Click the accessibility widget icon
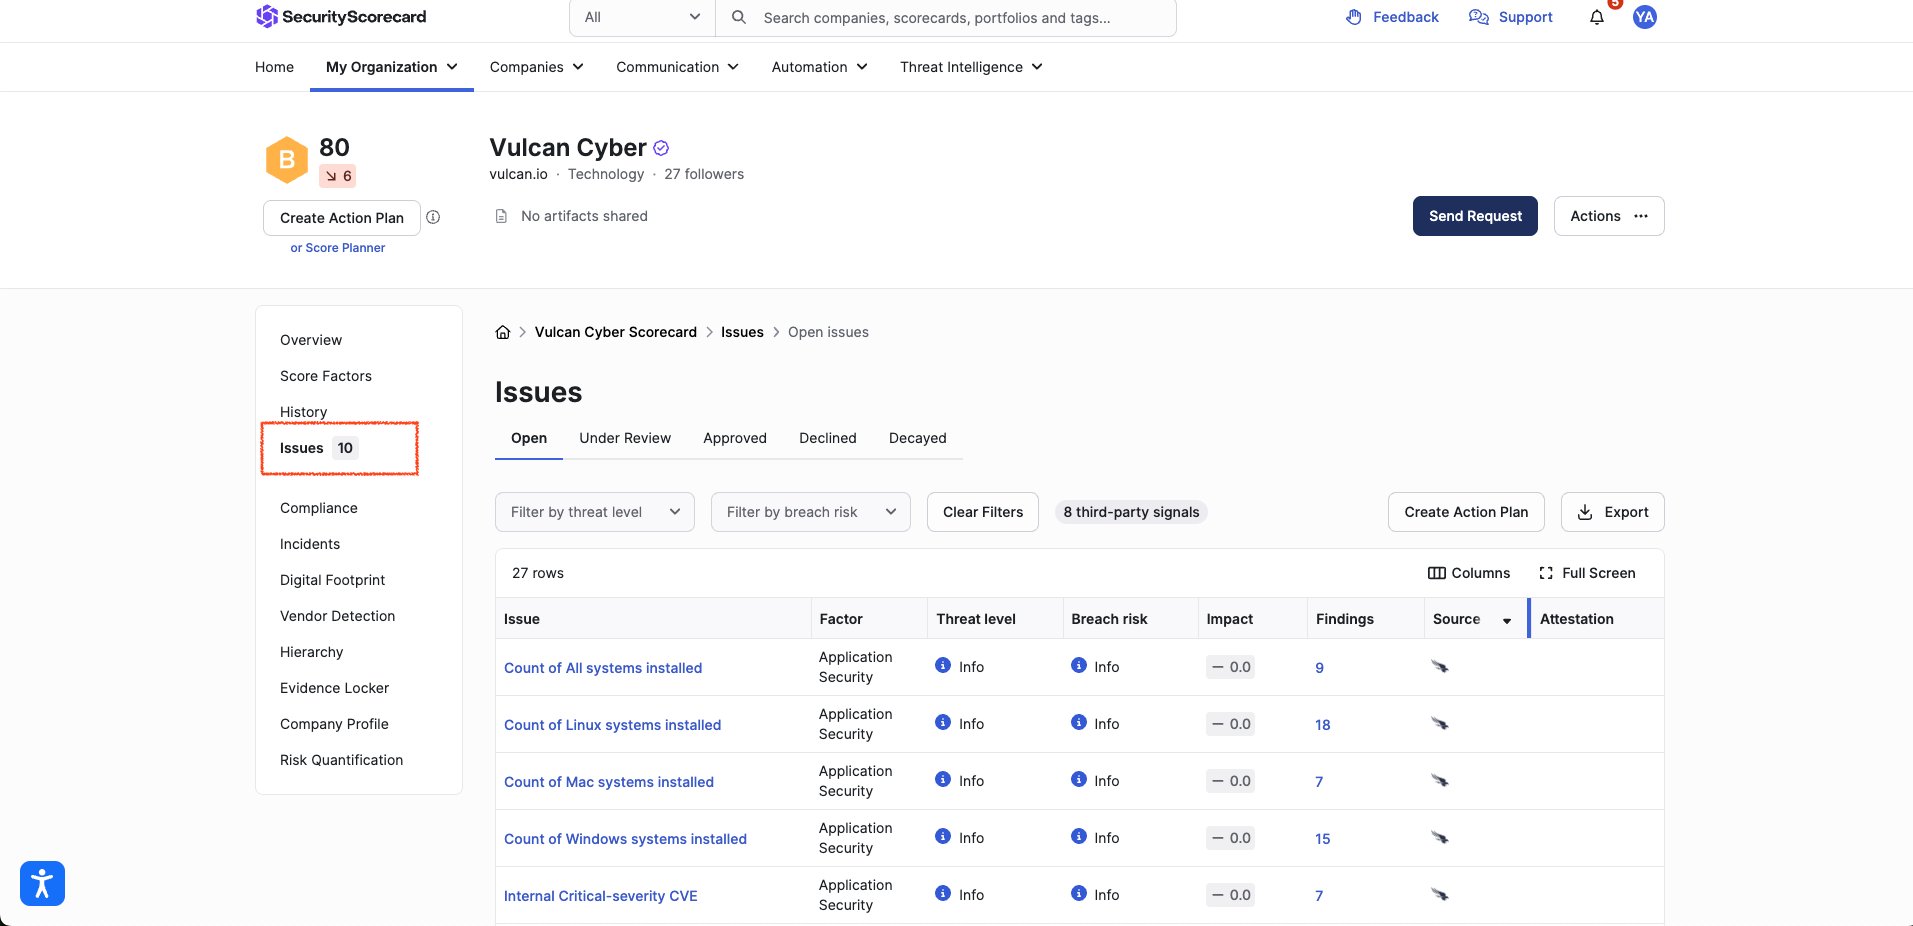 coord(42,883)
